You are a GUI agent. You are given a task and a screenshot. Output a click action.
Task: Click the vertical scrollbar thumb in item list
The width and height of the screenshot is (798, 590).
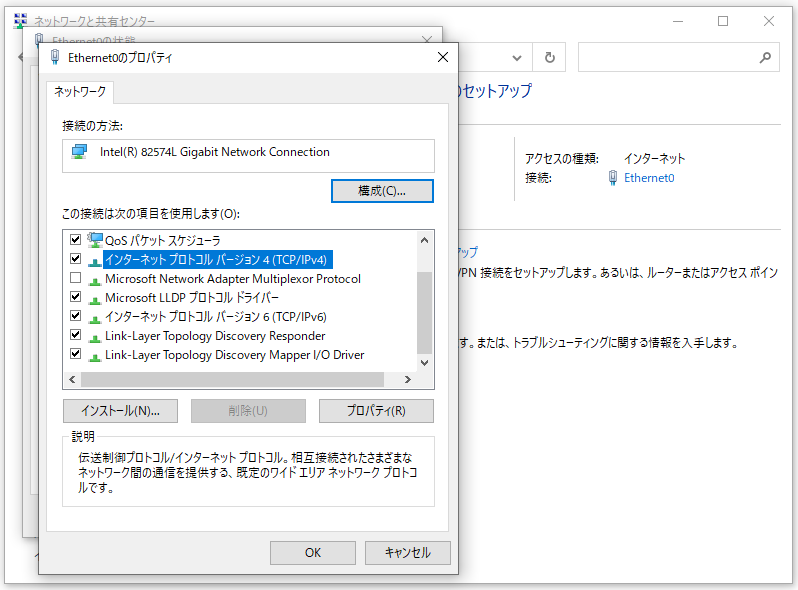click(424, 313)
